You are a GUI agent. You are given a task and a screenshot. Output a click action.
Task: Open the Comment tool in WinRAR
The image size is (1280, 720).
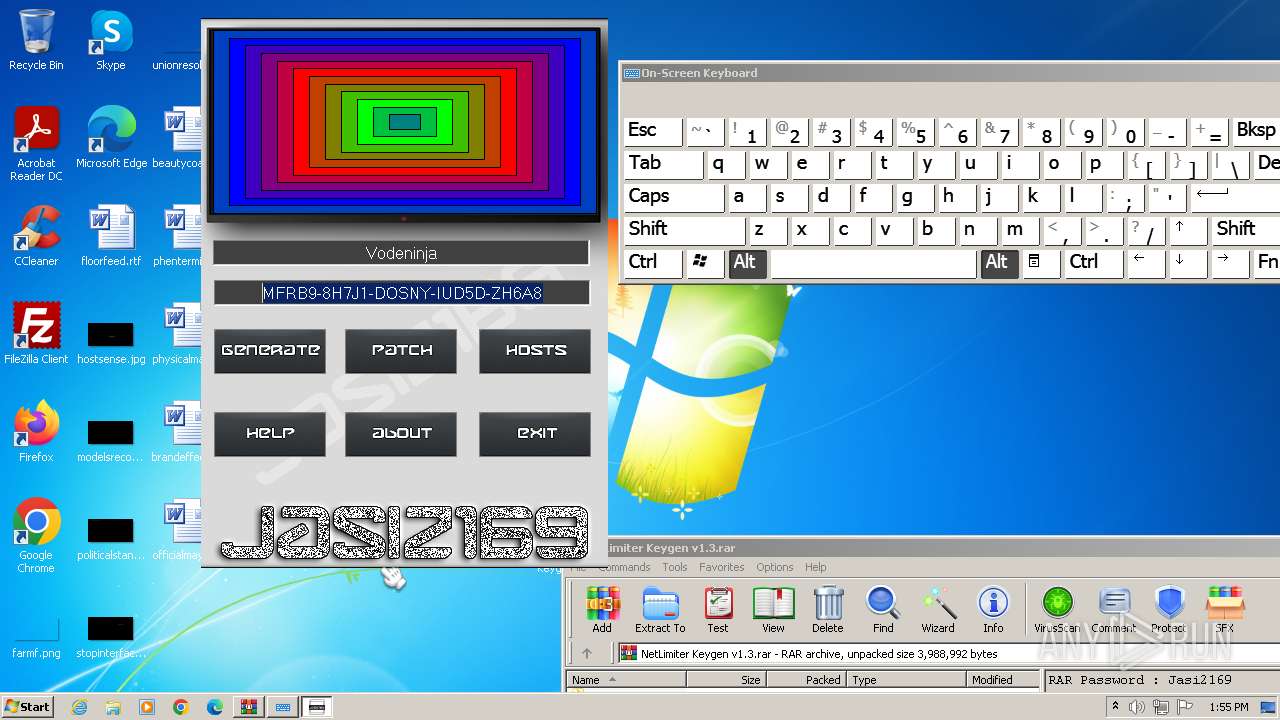tap(1113, 610)
